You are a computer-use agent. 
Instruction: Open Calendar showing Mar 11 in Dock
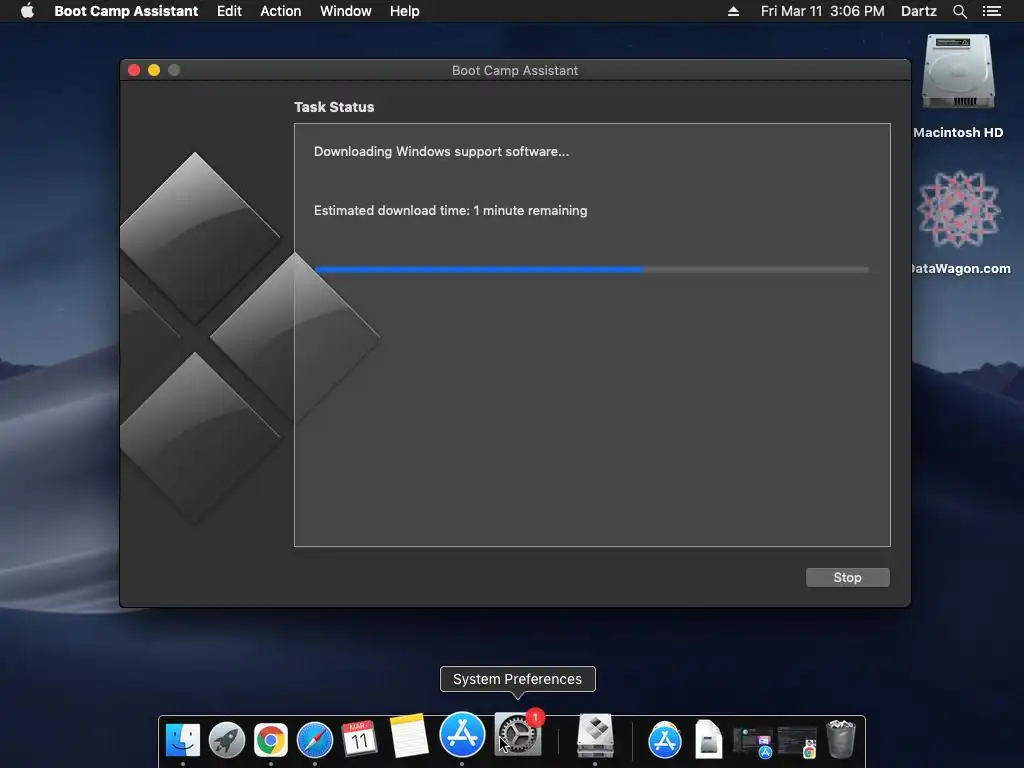(x=359, y=739)
